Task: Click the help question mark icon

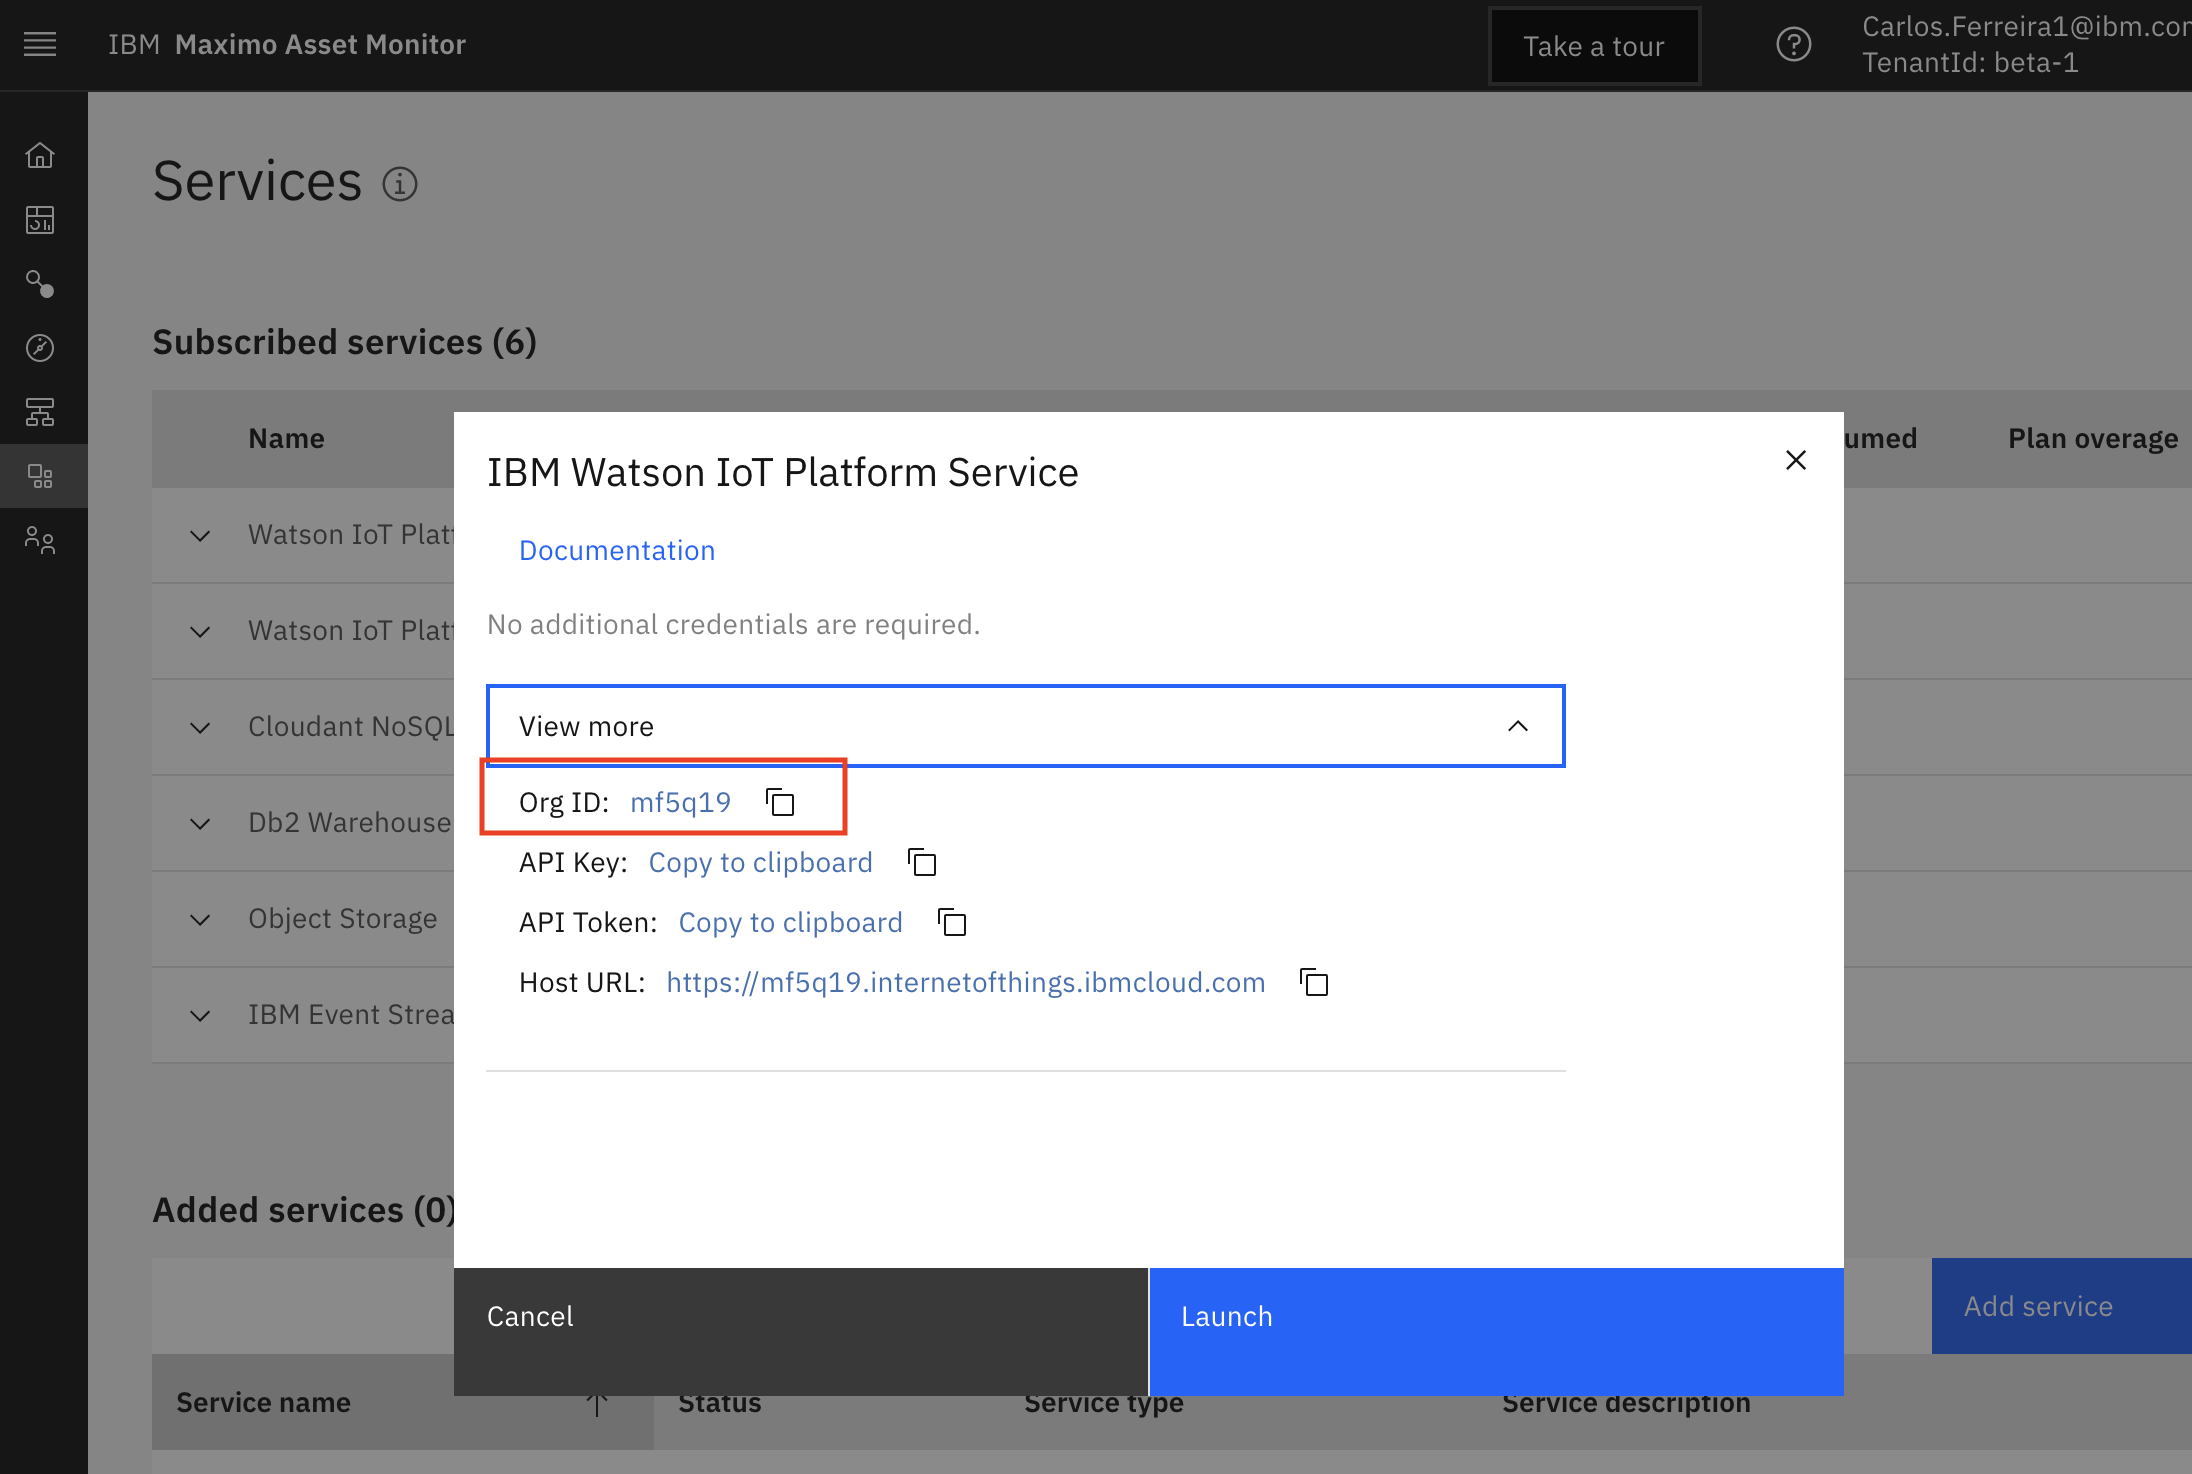Action: pos(1794,45)
